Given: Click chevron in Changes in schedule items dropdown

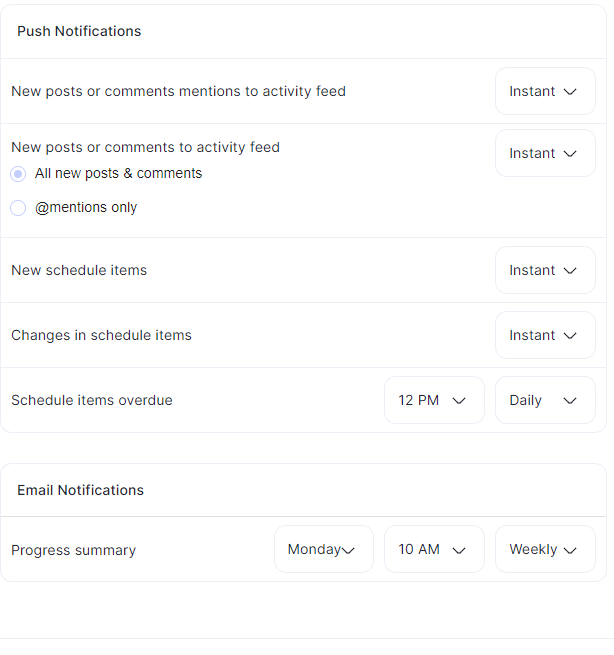Looking at the screenshot, I should [570, 335].
